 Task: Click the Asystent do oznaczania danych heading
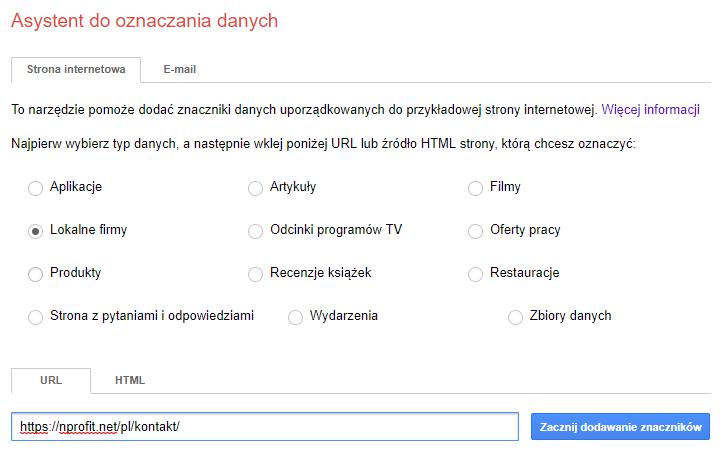pyautogui.click(x=145, y=20)
